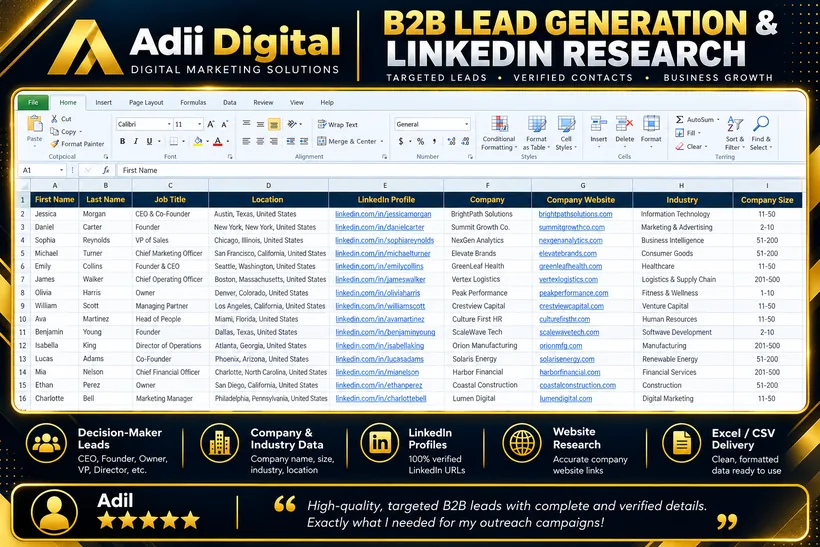
Task: Click the Format cells icon
Action: [x=651, y=124]
